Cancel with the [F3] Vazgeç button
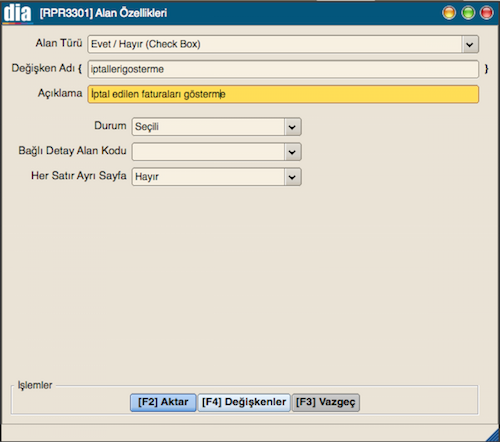This screenshot has width=500, height=442. click(326, 402)
